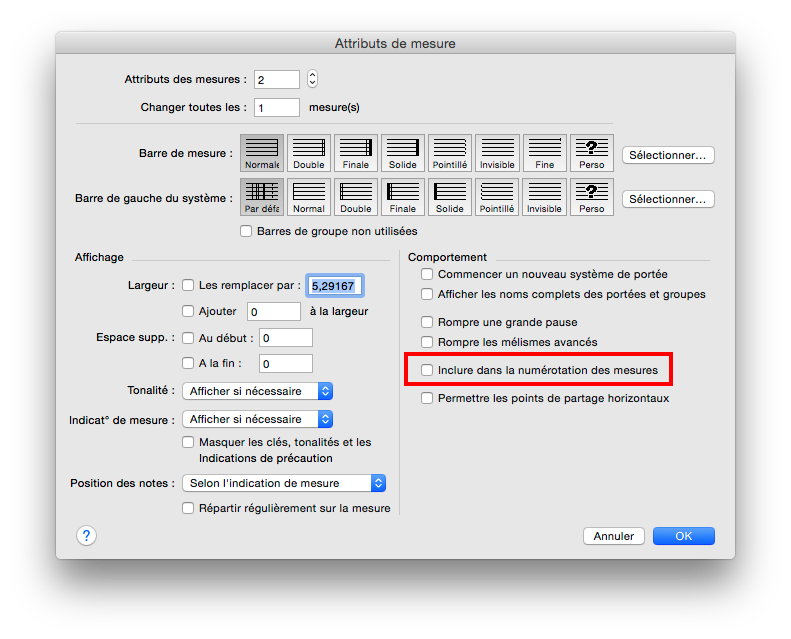The height and width of the screenshot is (639, 791).
Task: Select the Perso barline icon
Action: 591,153
